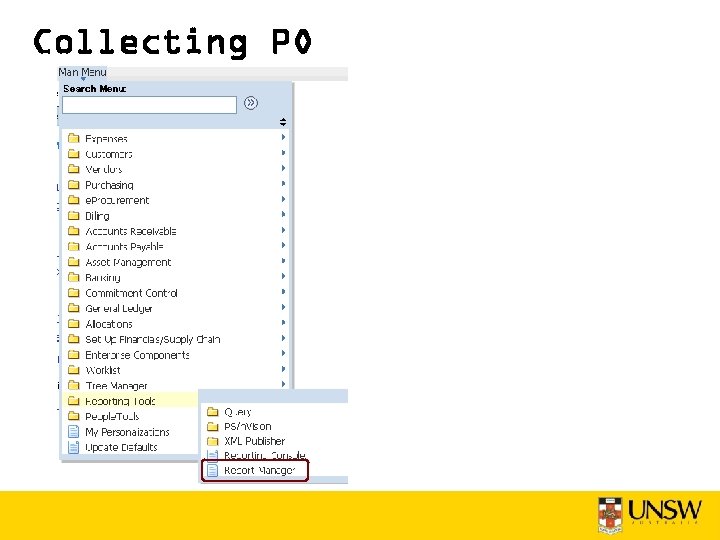
Task: Click the Query folder icon in submenu
Action: tap(212, 411)
